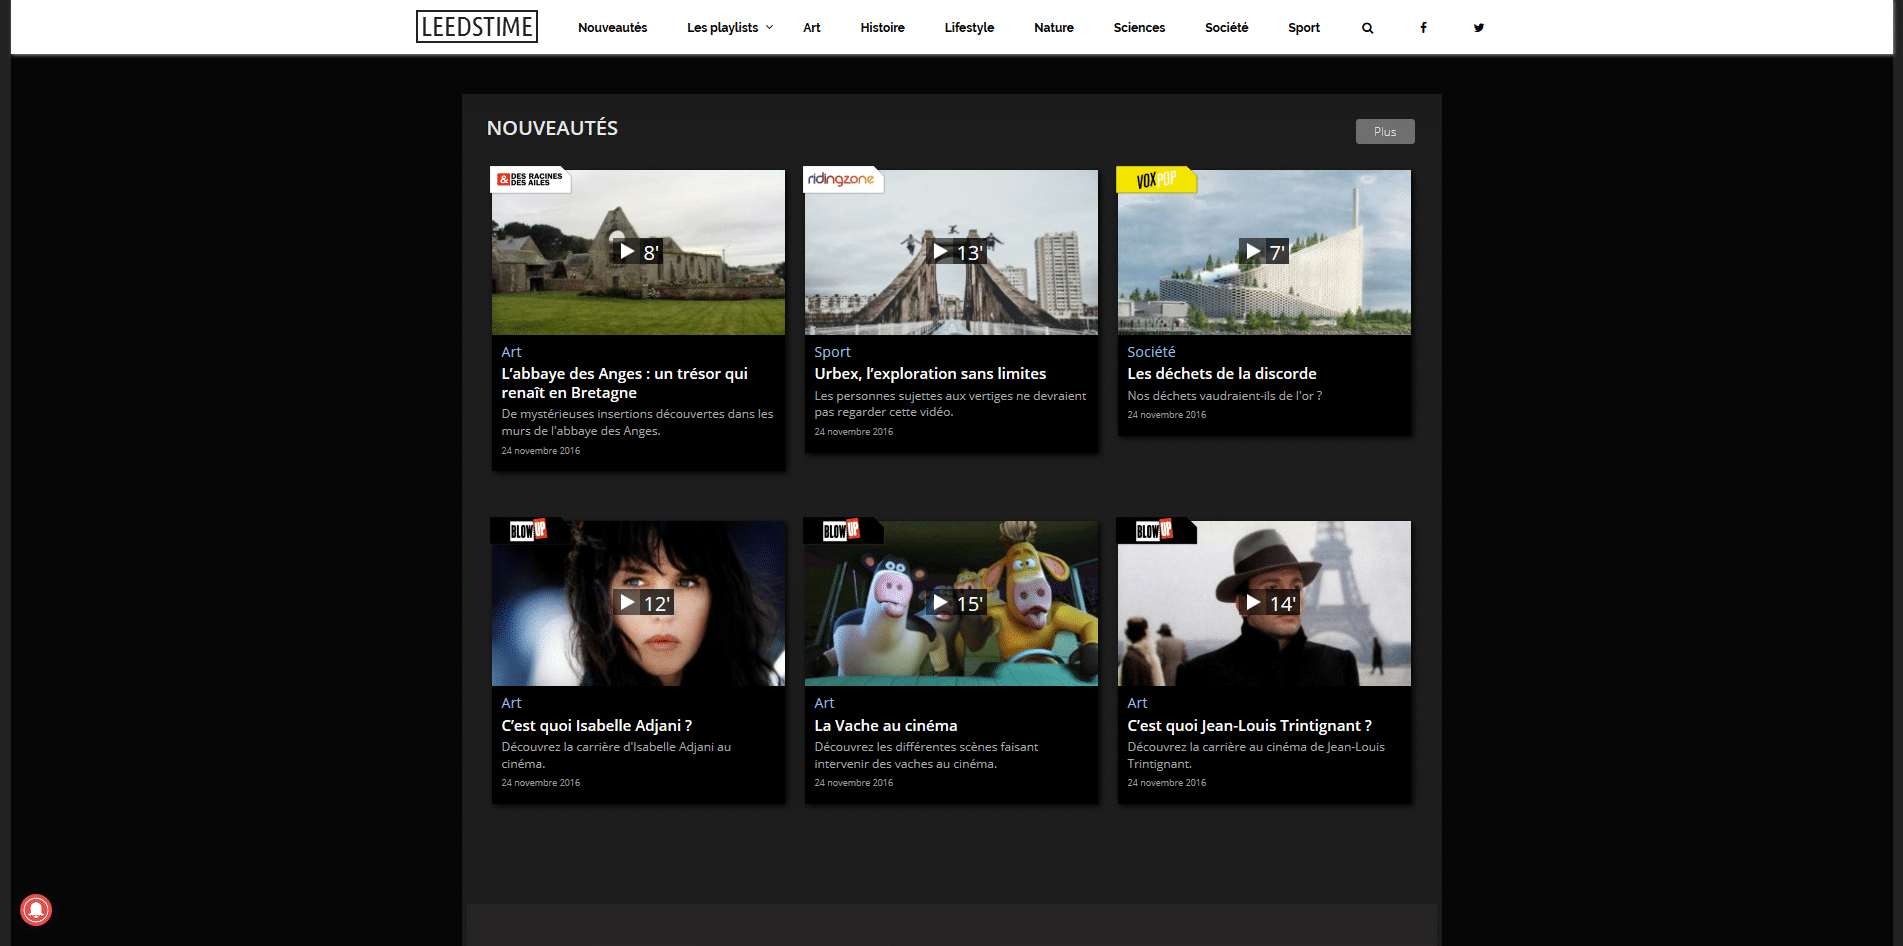The image size is (1903, 946).
Task: Play the Urbex 13-minute video
Action: pos(957,252)
